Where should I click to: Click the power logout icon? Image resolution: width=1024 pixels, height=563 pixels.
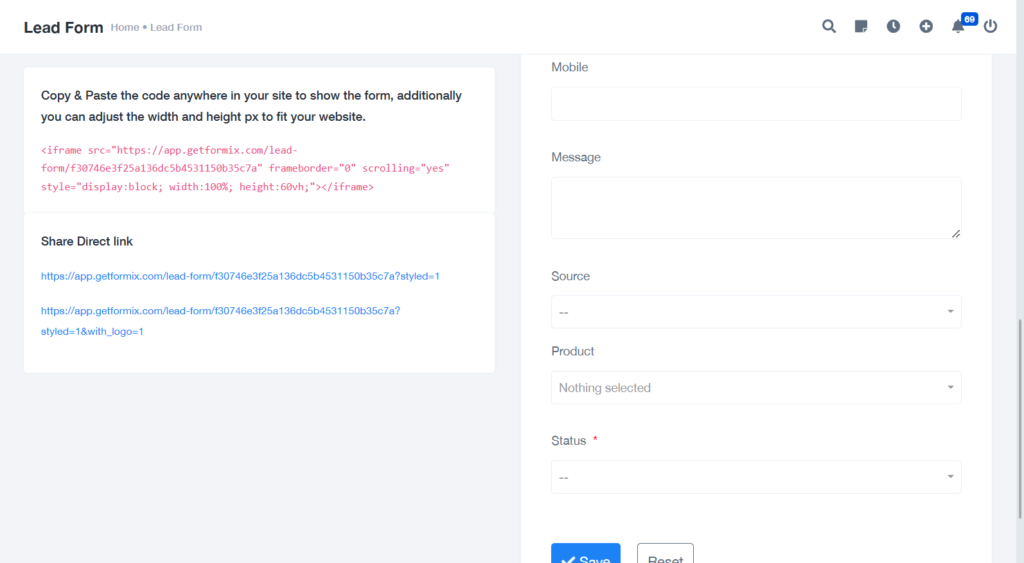click(x=991, y=26)
